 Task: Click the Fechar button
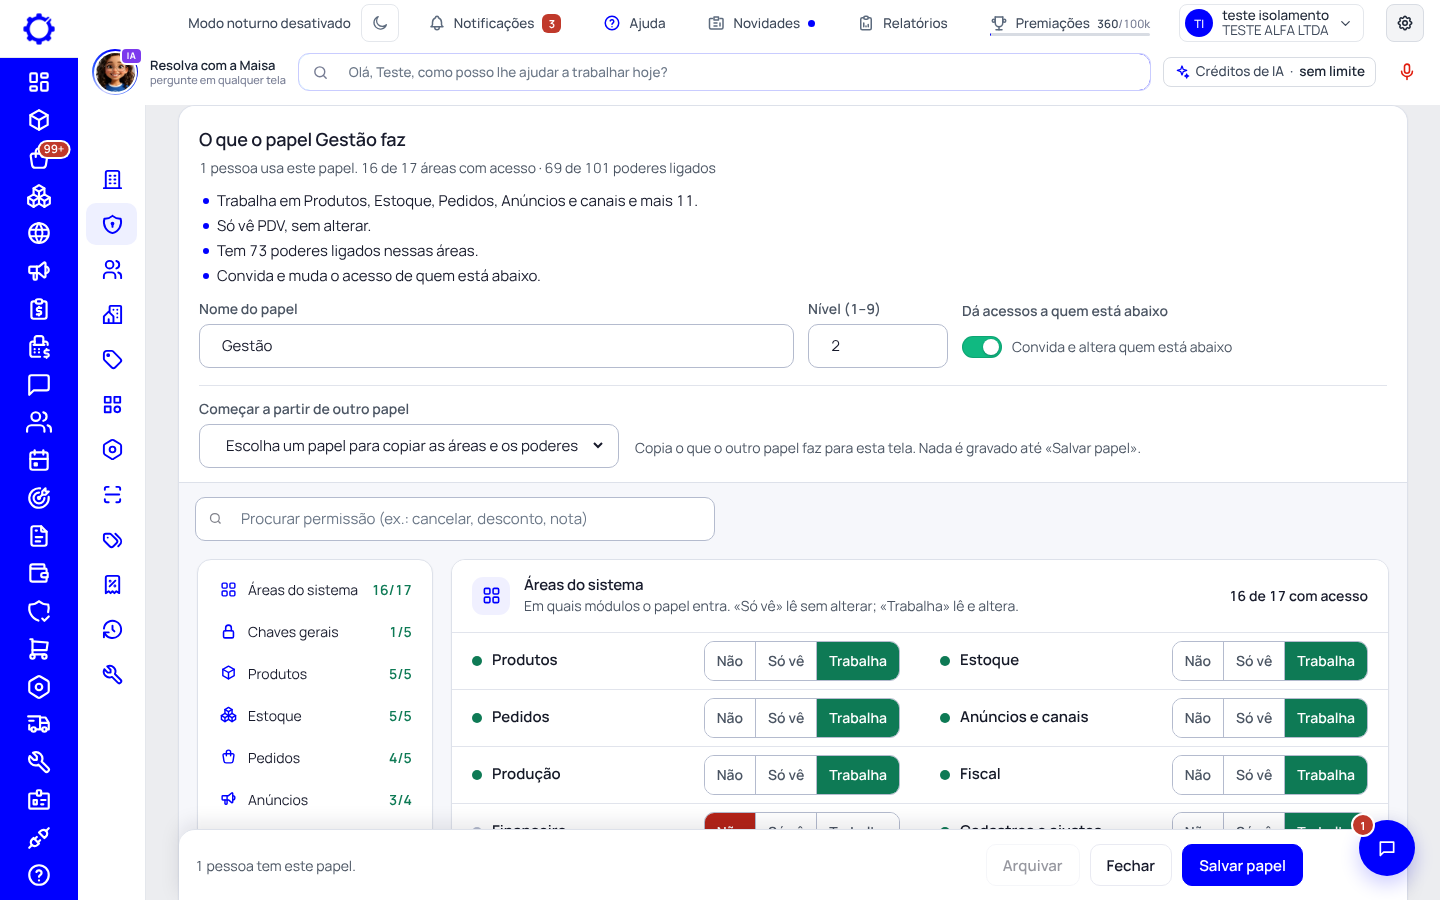[1130, 865]
